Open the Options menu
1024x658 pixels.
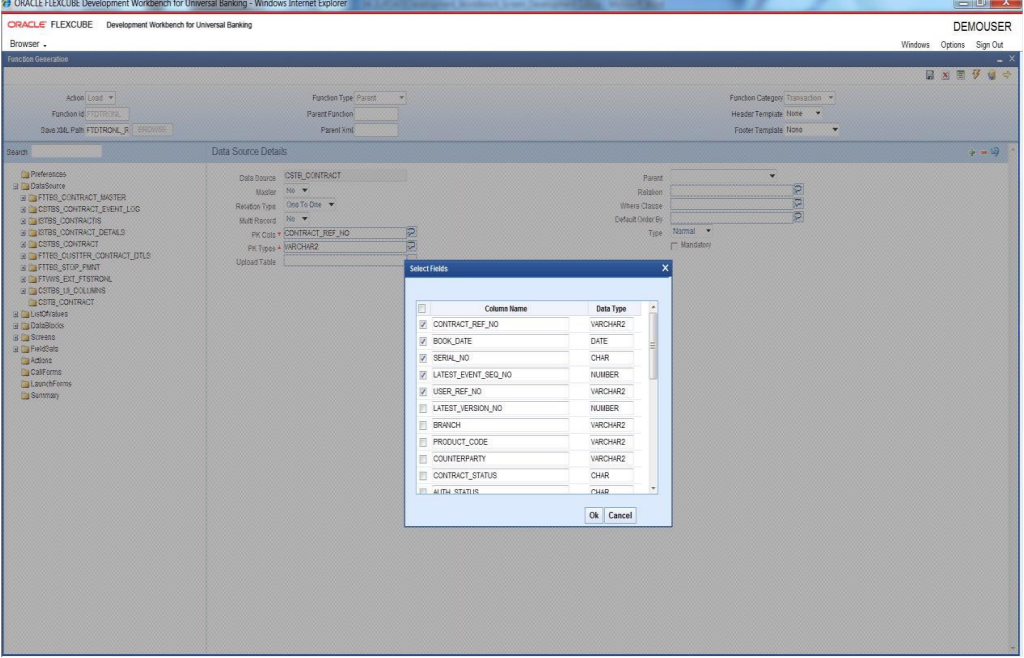(x=952, y=45)
